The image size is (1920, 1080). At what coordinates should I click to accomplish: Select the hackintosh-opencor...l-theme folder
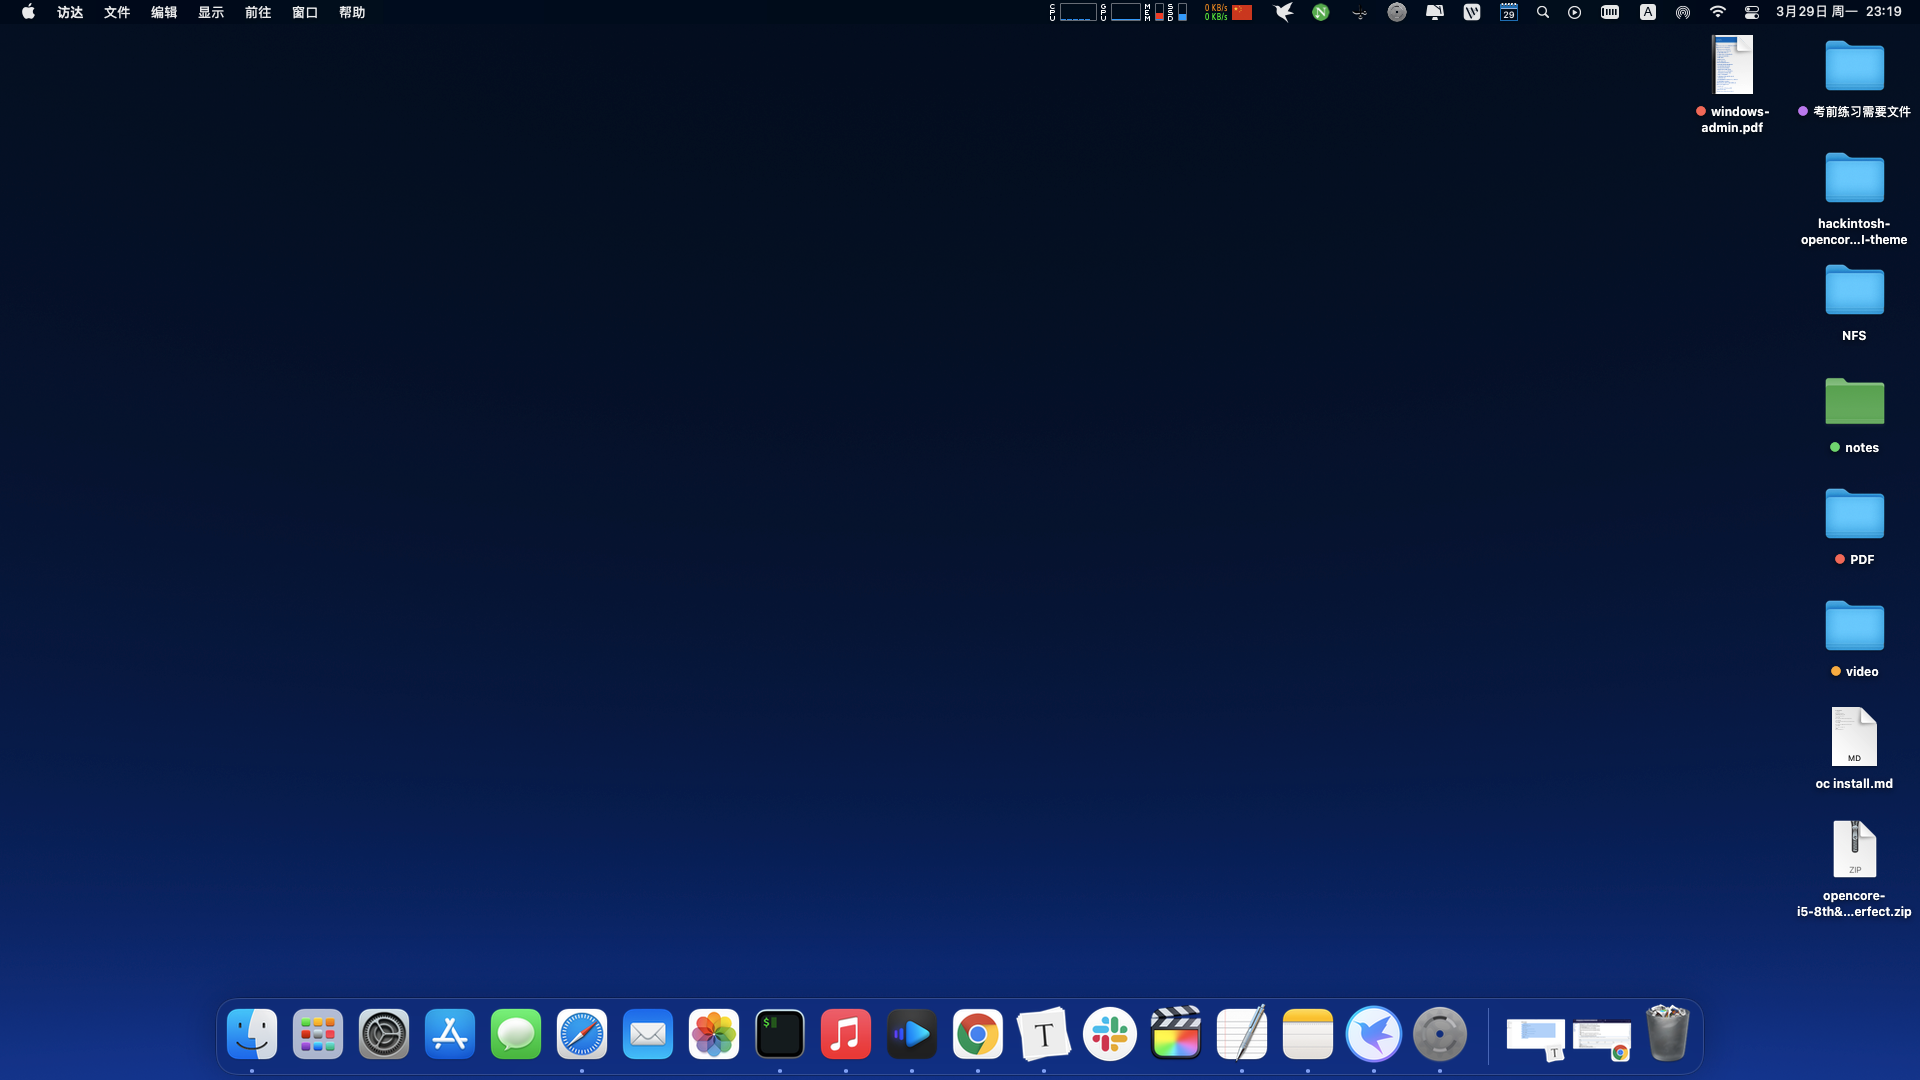click(x=1854, y=198)
